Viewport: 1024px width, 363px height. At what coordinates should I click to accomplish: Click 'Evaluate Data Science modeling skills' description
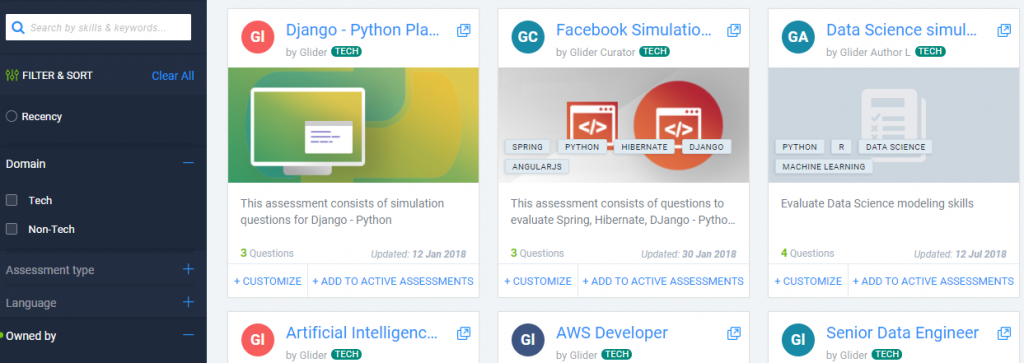877,204
